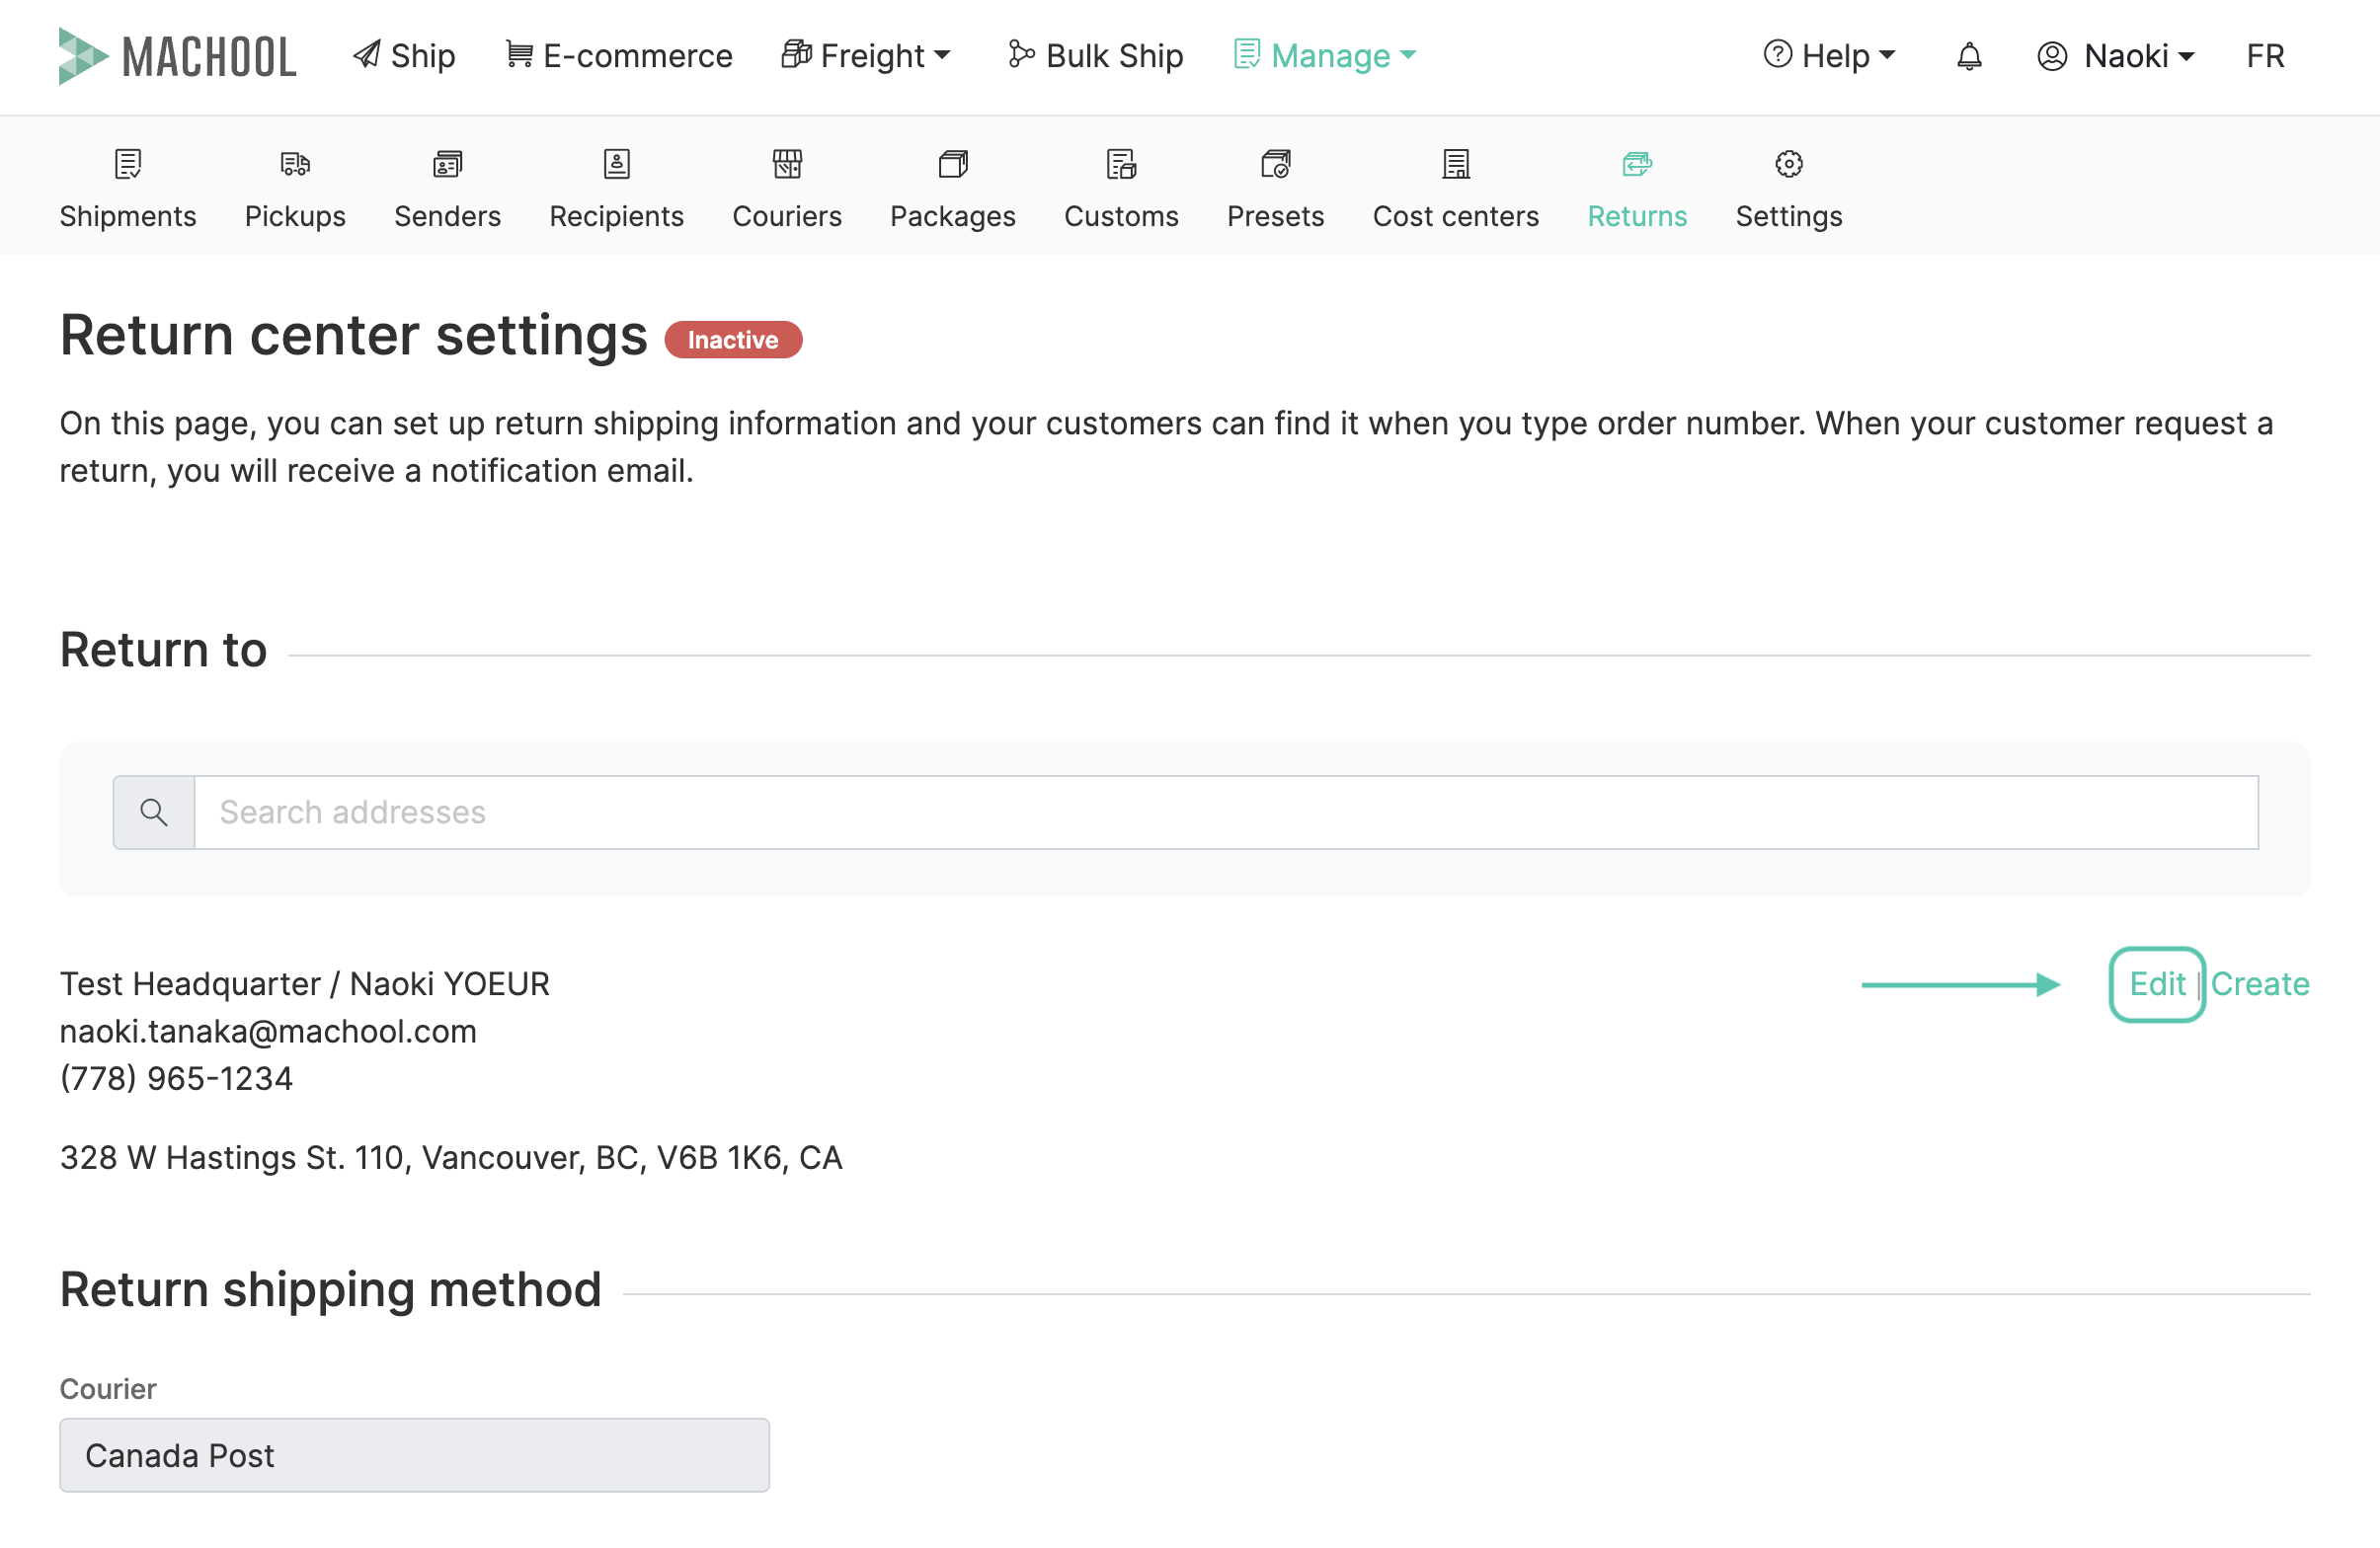Click the notification bell icon
Image resolution: width=2380 pixels, height=1548 pixels.
click(1968, 56)
